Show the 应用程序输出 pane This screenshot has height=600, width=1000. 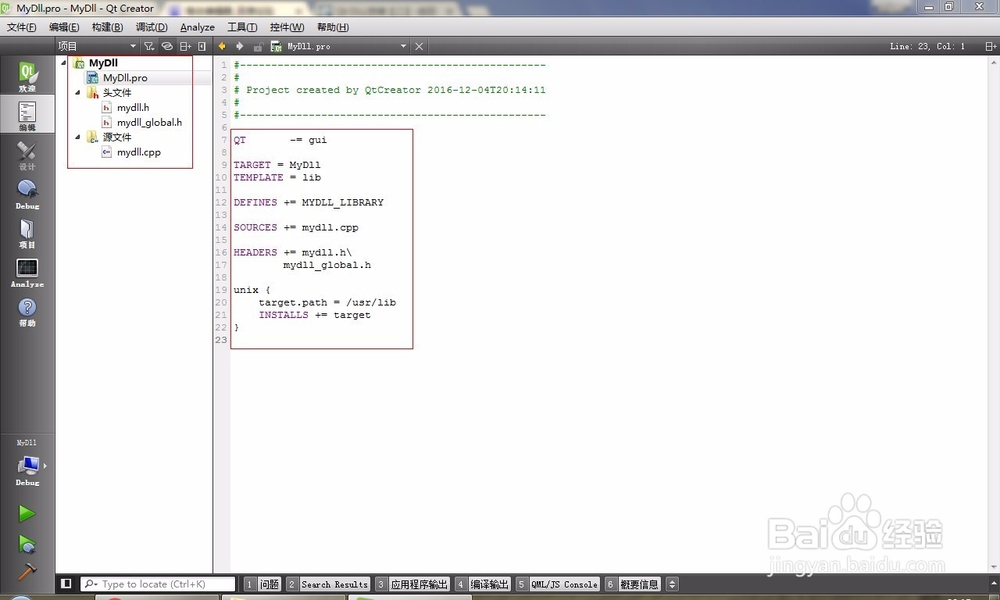[413, 584]
